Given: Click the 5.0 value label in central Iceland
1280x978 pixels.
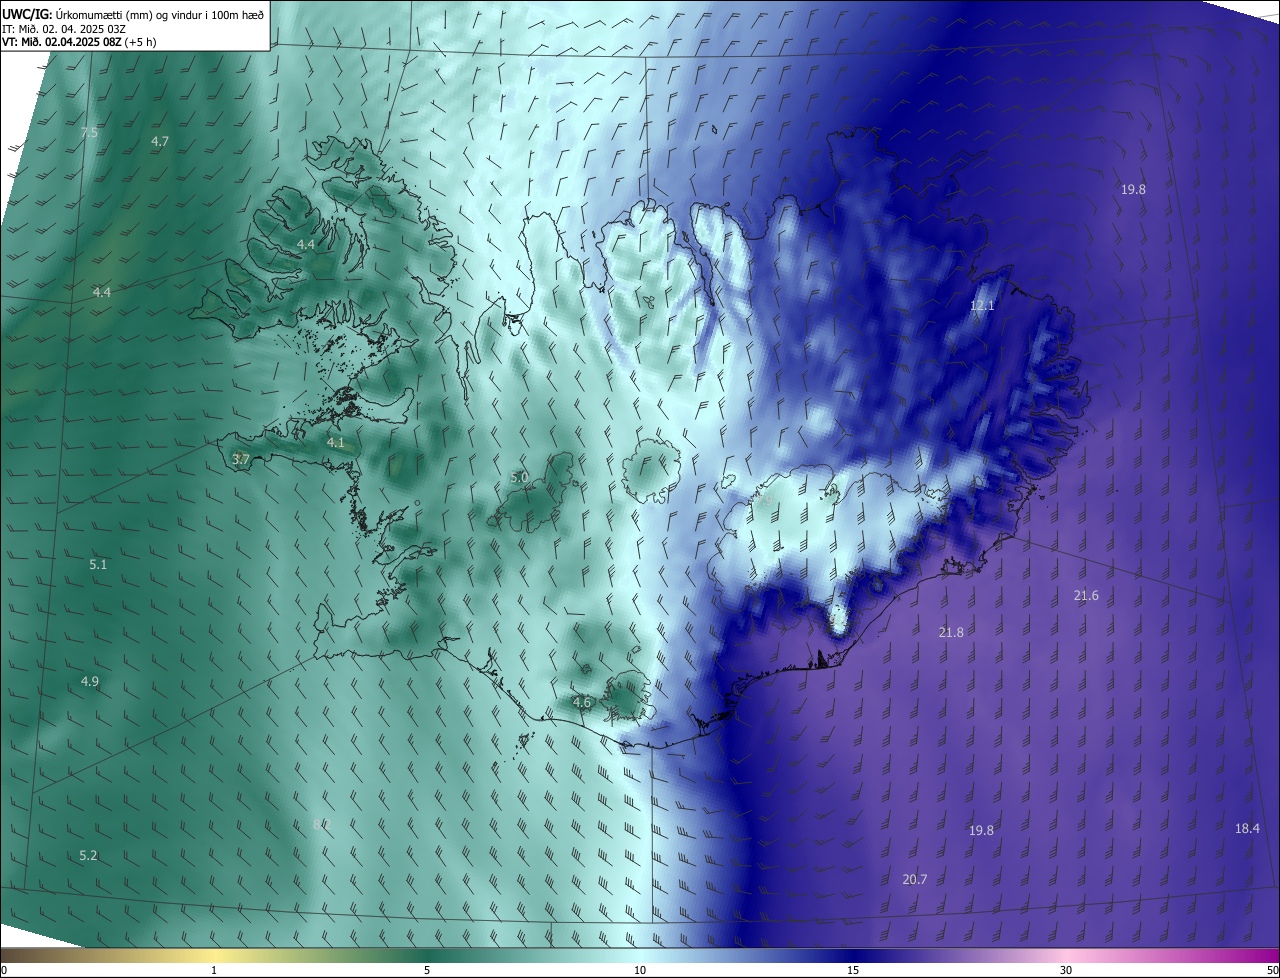Looking at the screenshot, I should (519, 477).
